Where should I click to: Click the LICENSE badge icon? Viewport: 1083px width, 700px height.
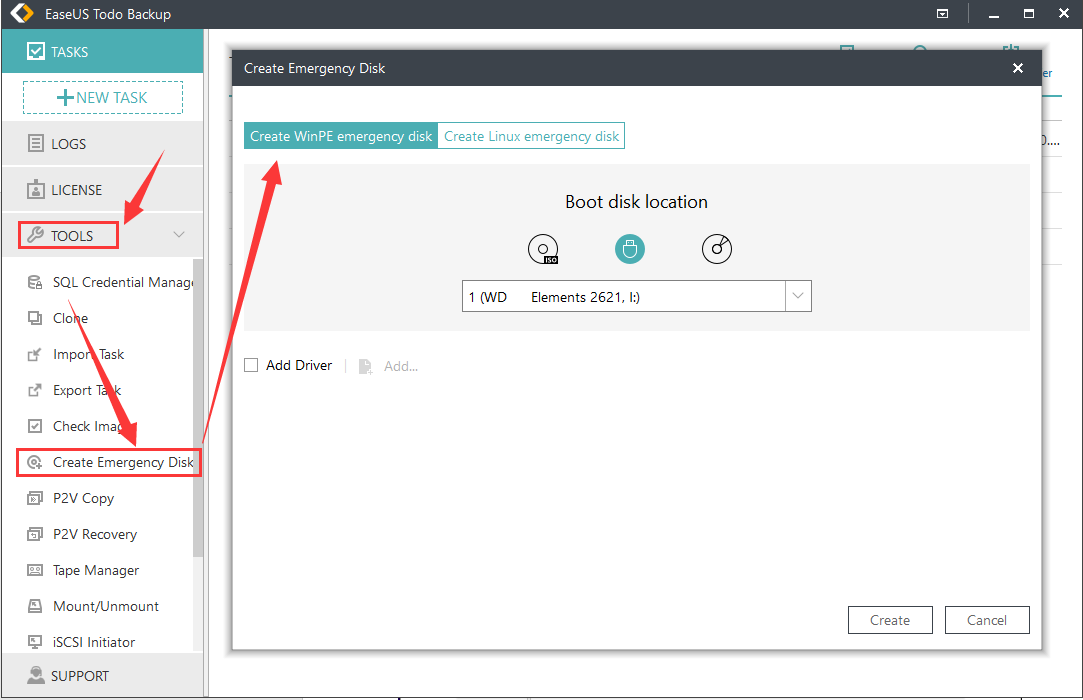[35, 189]
